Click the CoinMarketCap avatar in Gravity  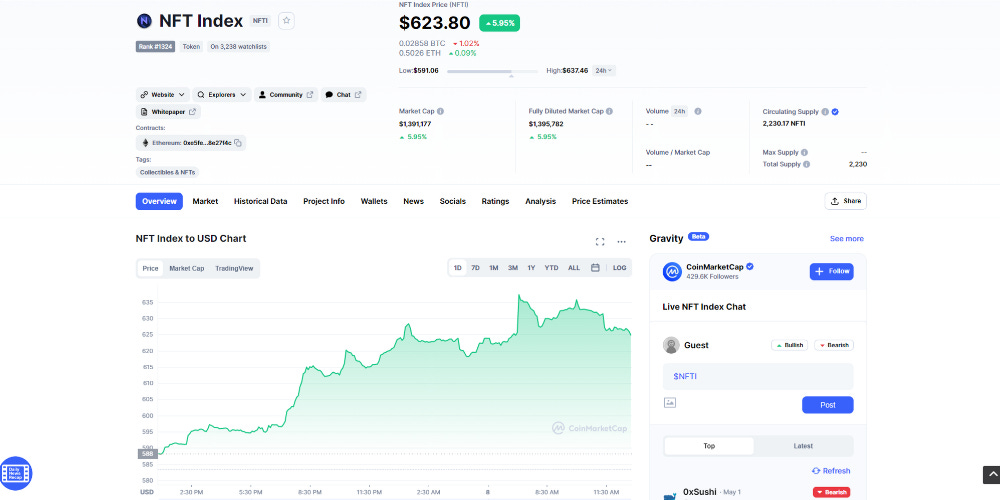pos(672,272)
